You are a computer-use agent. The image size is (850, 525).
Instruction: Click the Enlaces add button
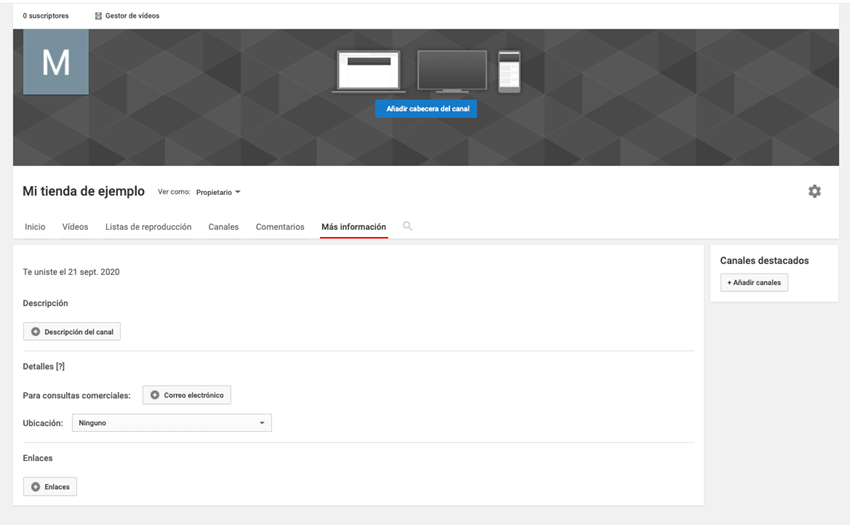(50, 486)
